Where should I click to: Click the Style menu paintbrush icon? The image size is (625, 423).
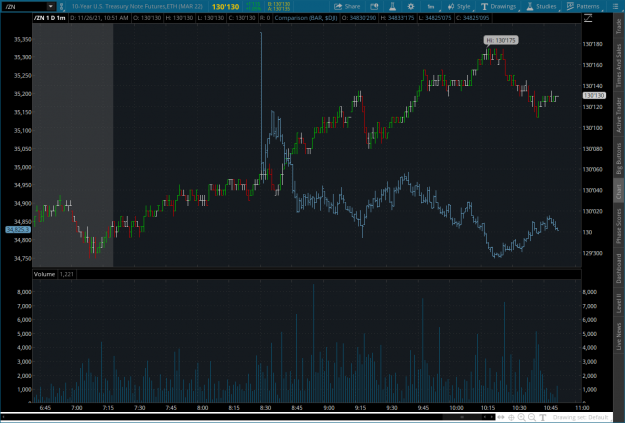(x=451, y=6)
